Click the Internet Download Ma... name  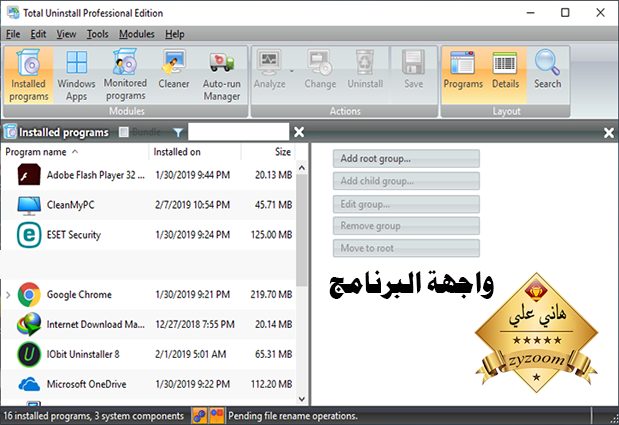tap(96, 324)
